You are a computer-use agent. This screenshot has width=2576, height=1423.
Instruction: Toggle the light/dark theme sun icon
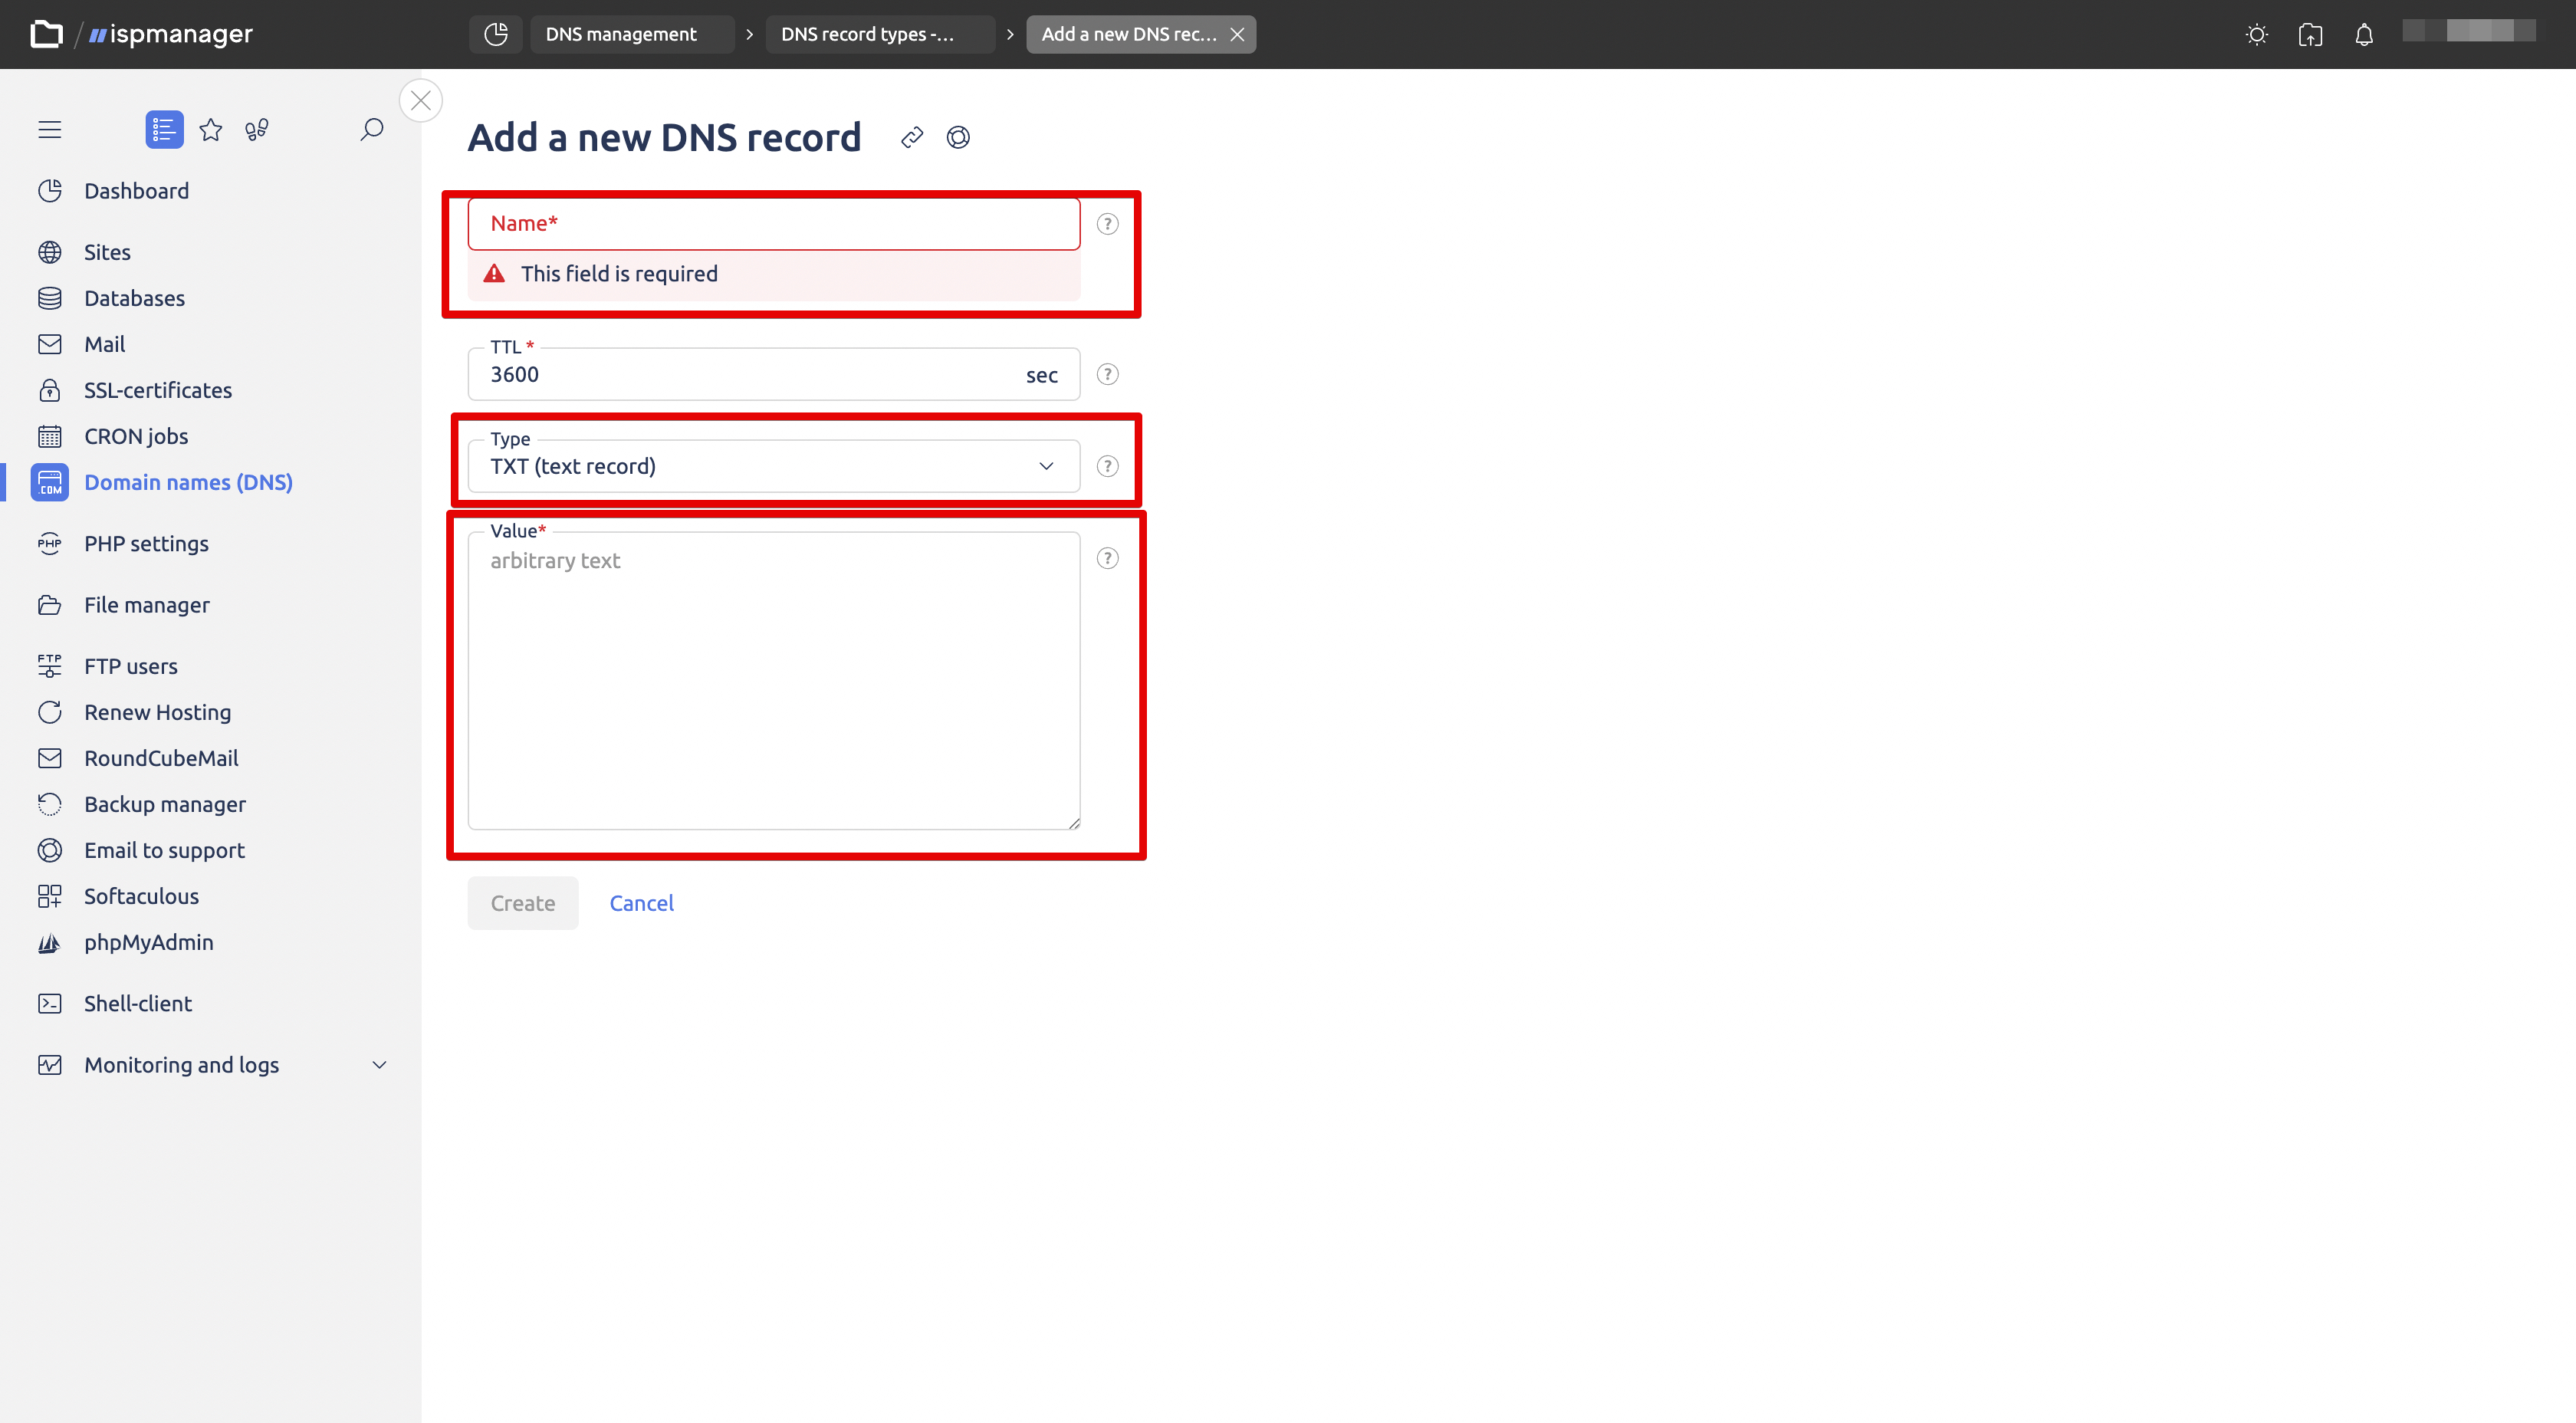(x=2256, y=34)
